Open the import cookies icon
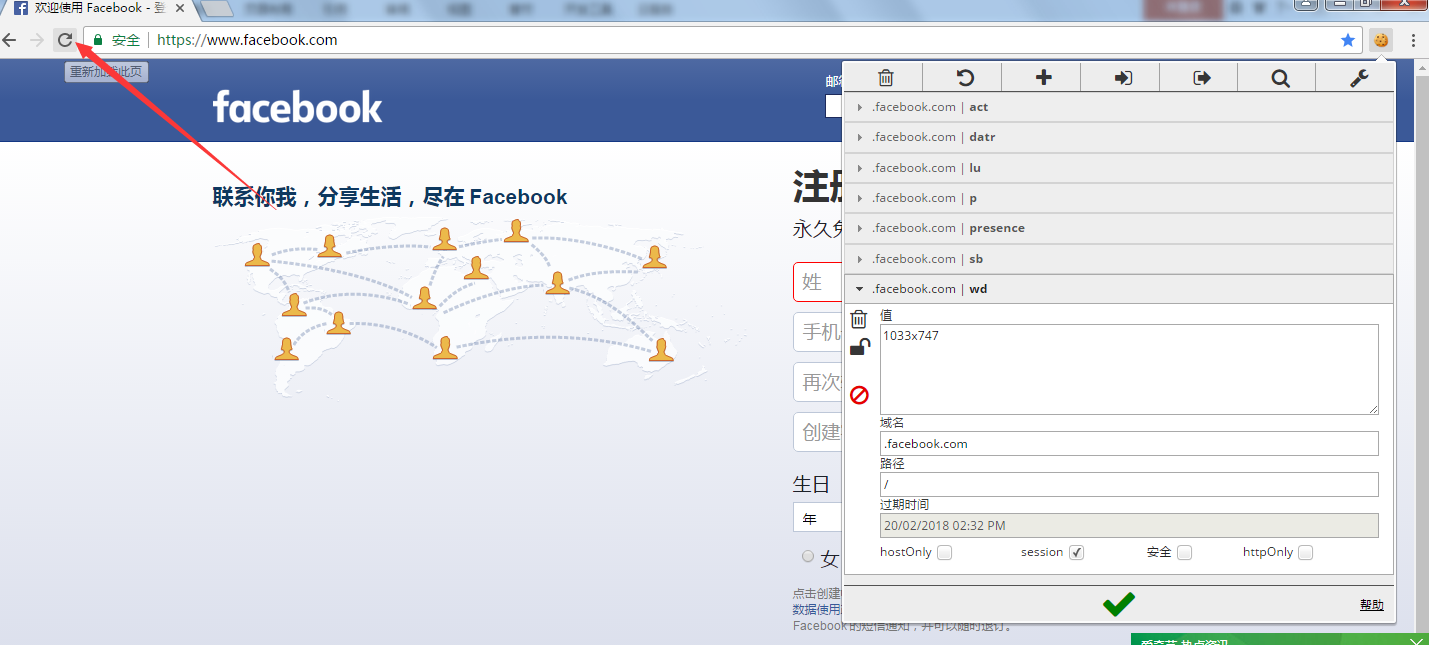1429x645 pixels. (1123, 77)
